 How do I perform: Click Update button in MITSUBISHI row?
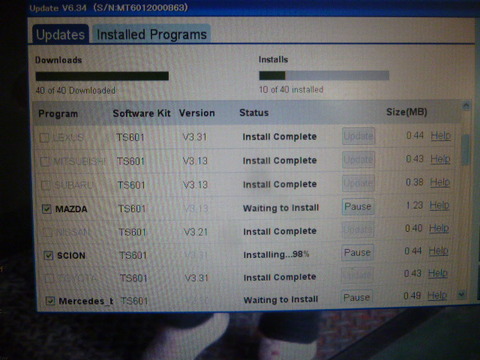(358, 160)
